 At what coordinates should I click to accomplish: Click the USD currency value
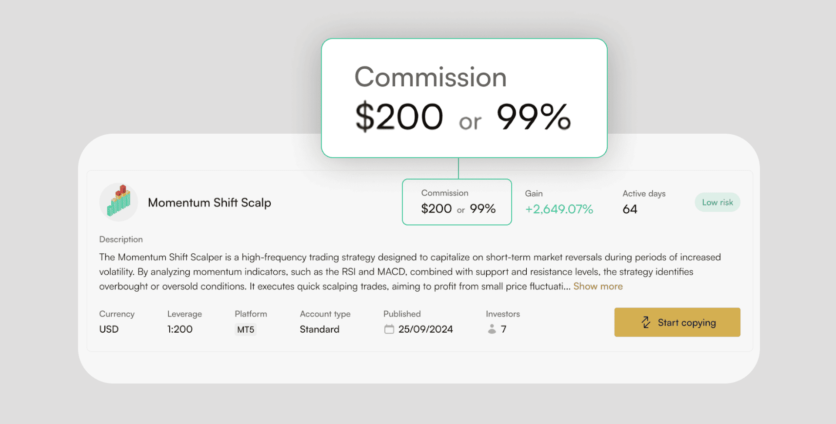click(109, 329)
